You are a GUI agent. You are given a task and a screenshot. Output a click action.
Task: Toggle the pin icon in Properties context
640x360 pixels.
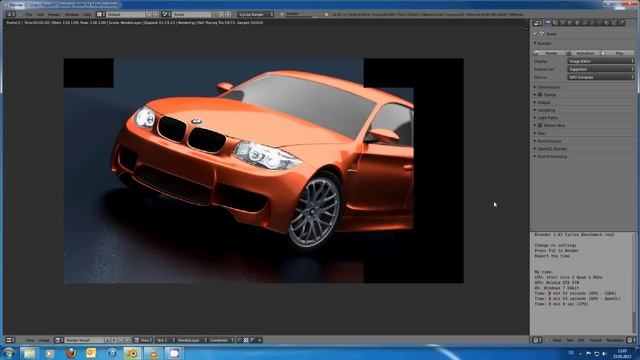(x=536, y=34)
